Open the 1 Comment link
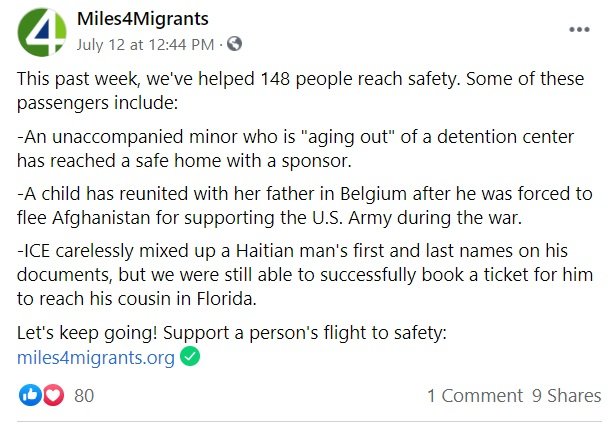The image size is (615, 424). click(474, 395)
